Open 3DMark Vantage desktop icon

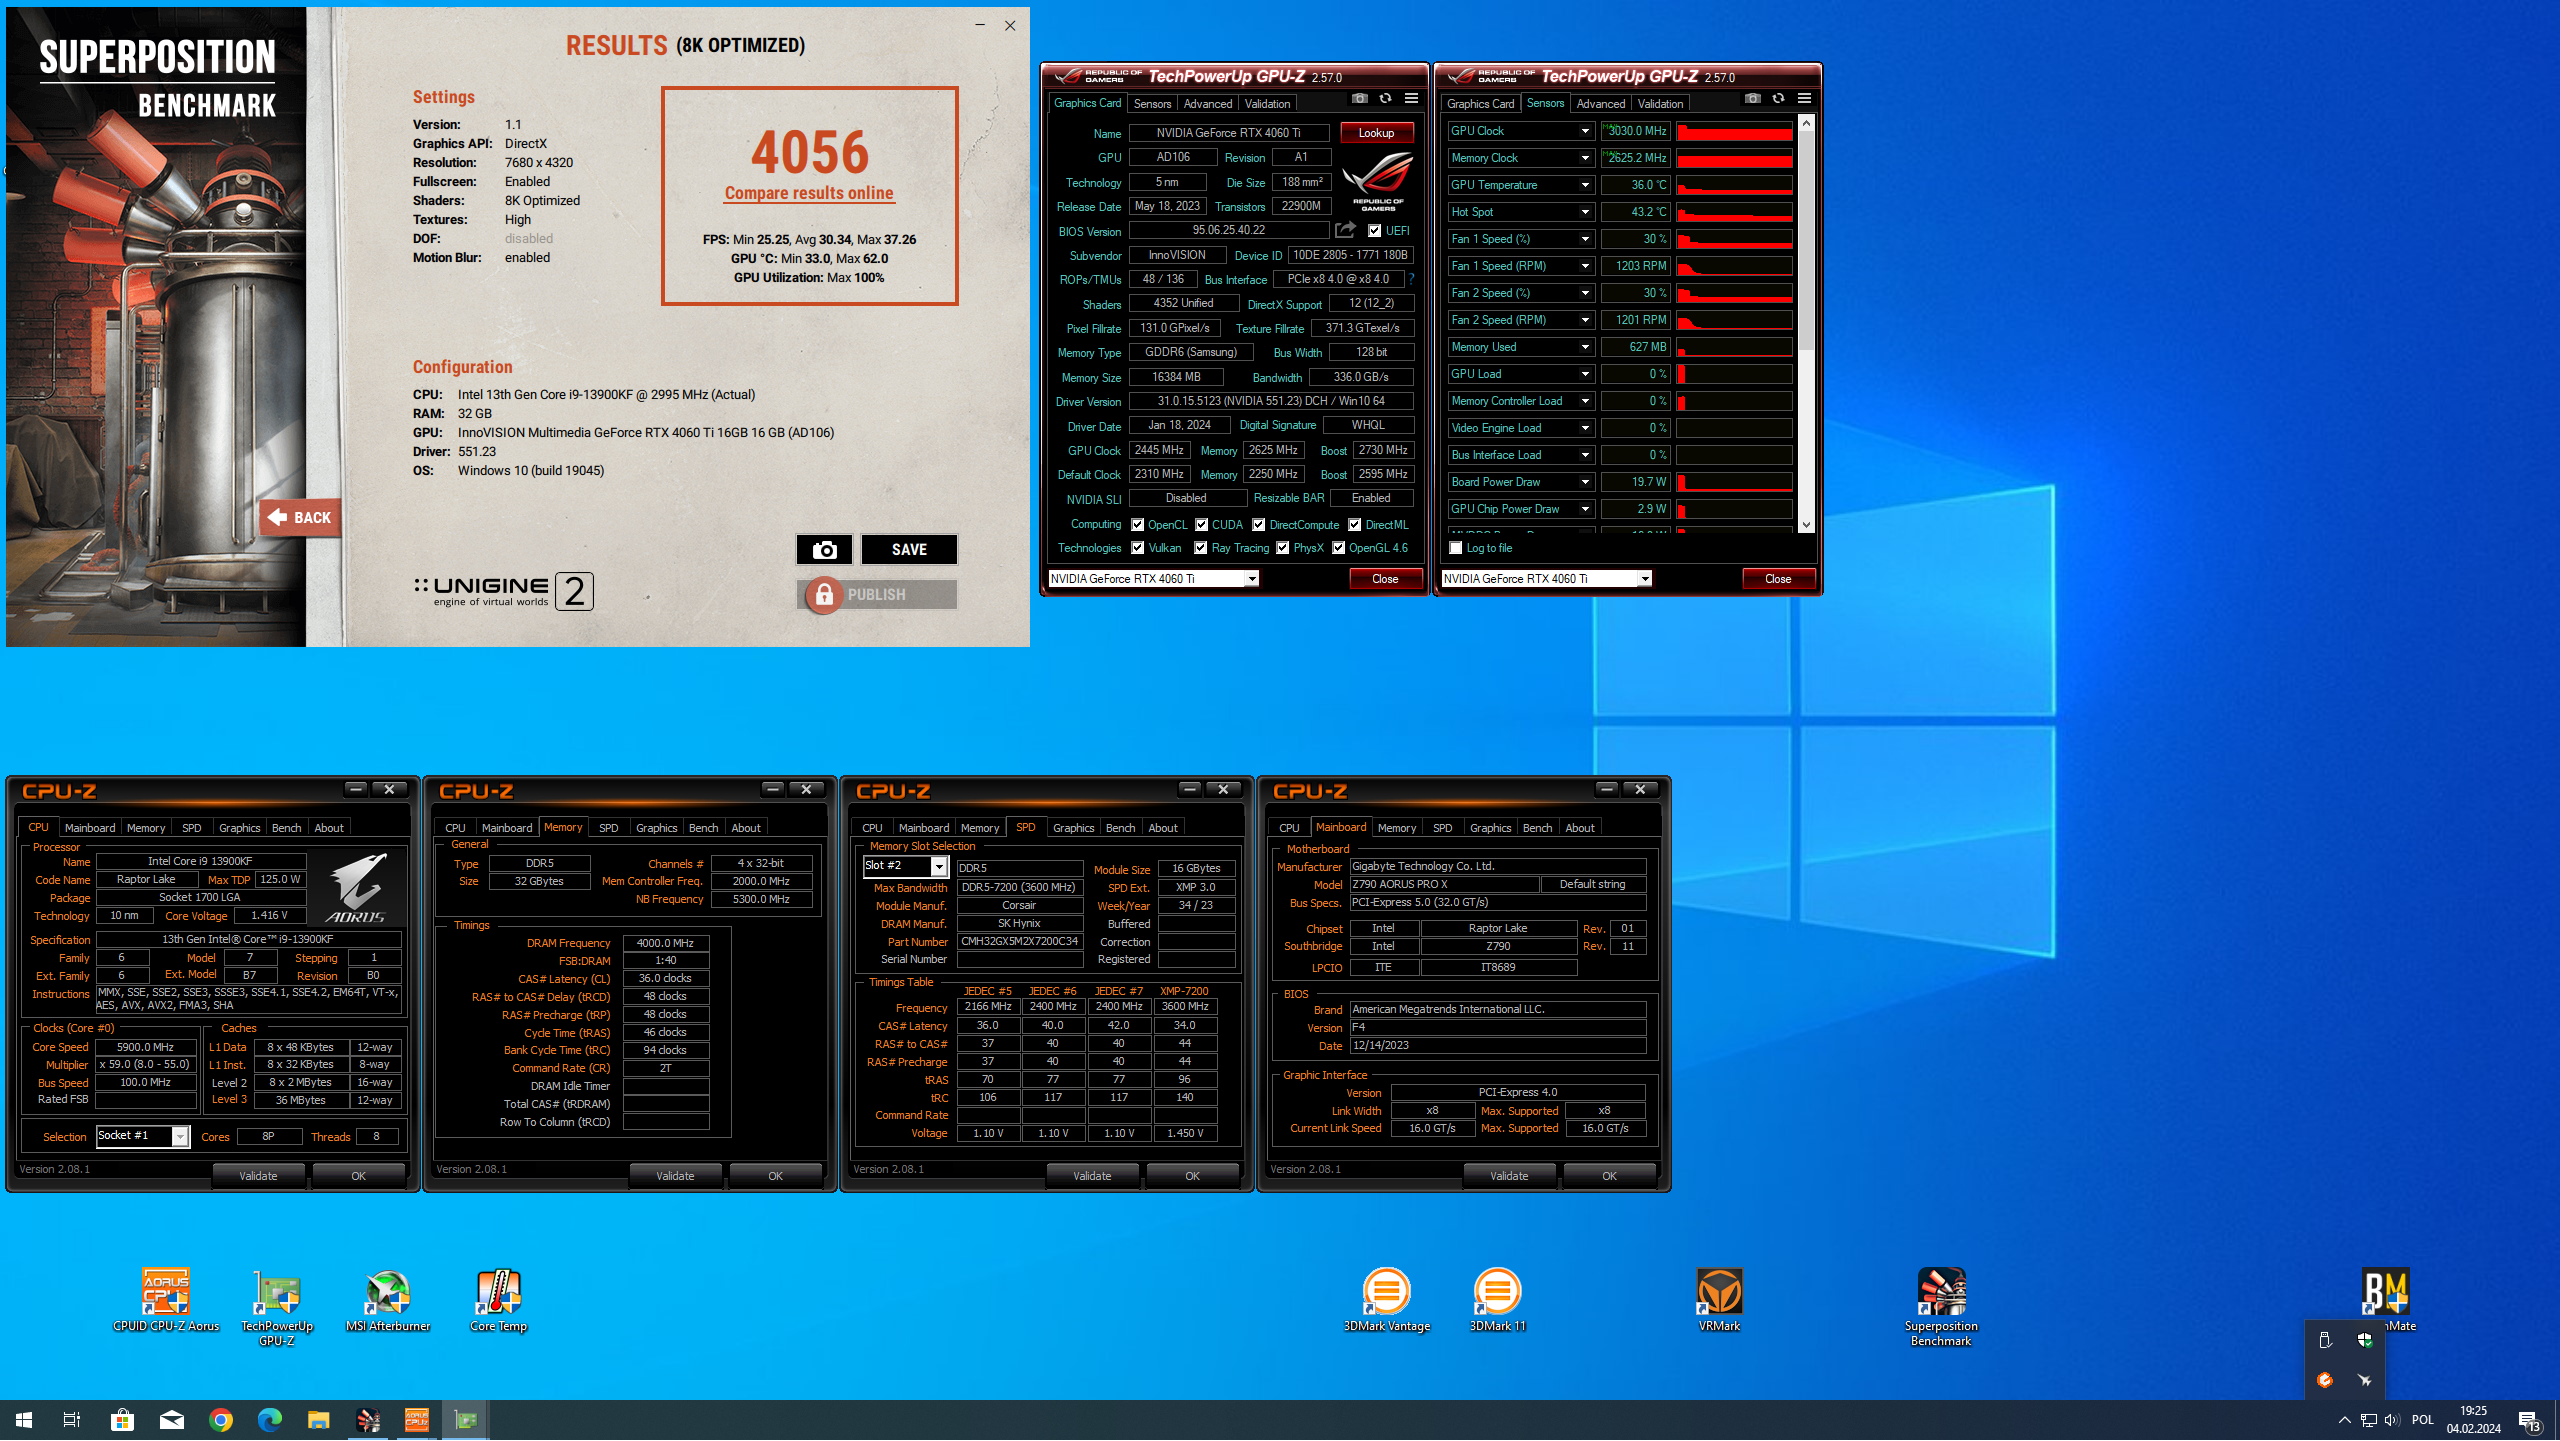(1386, 1302)
